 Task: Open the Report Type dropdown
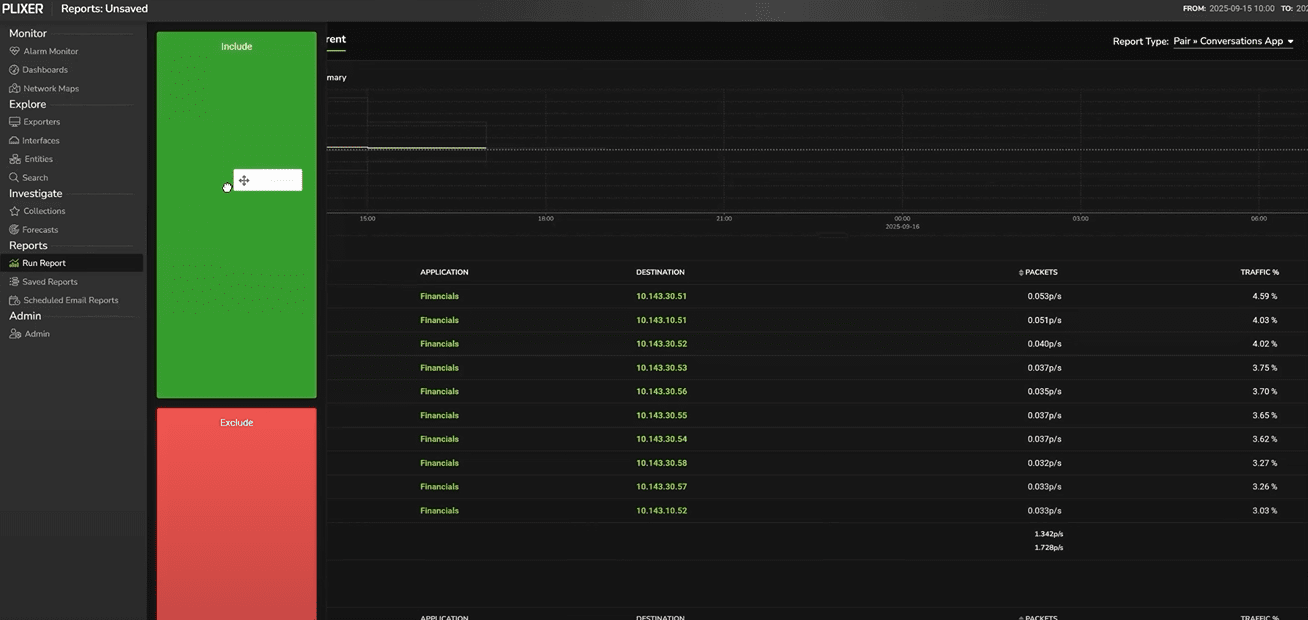click(x=1233, y=41)
